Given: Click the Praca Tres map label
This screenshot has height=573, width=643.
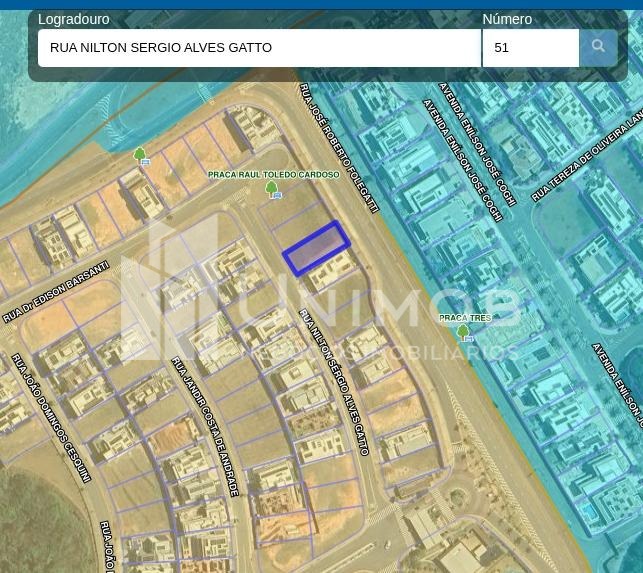Looking at the screenshot, I should (x=465, y=318).
